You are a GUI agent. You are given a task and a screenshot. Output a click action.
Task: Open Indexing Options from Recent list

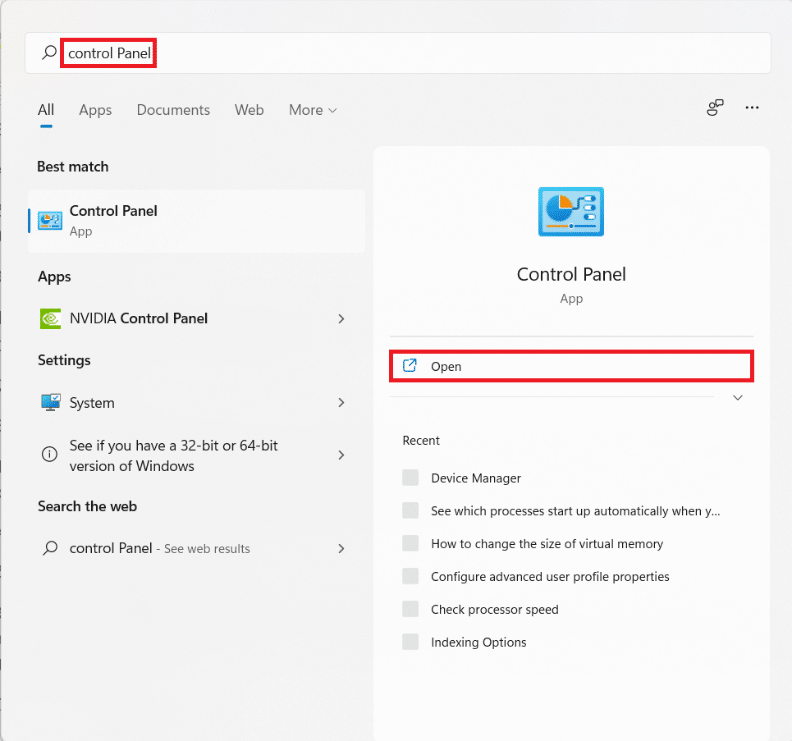[478, 642]
